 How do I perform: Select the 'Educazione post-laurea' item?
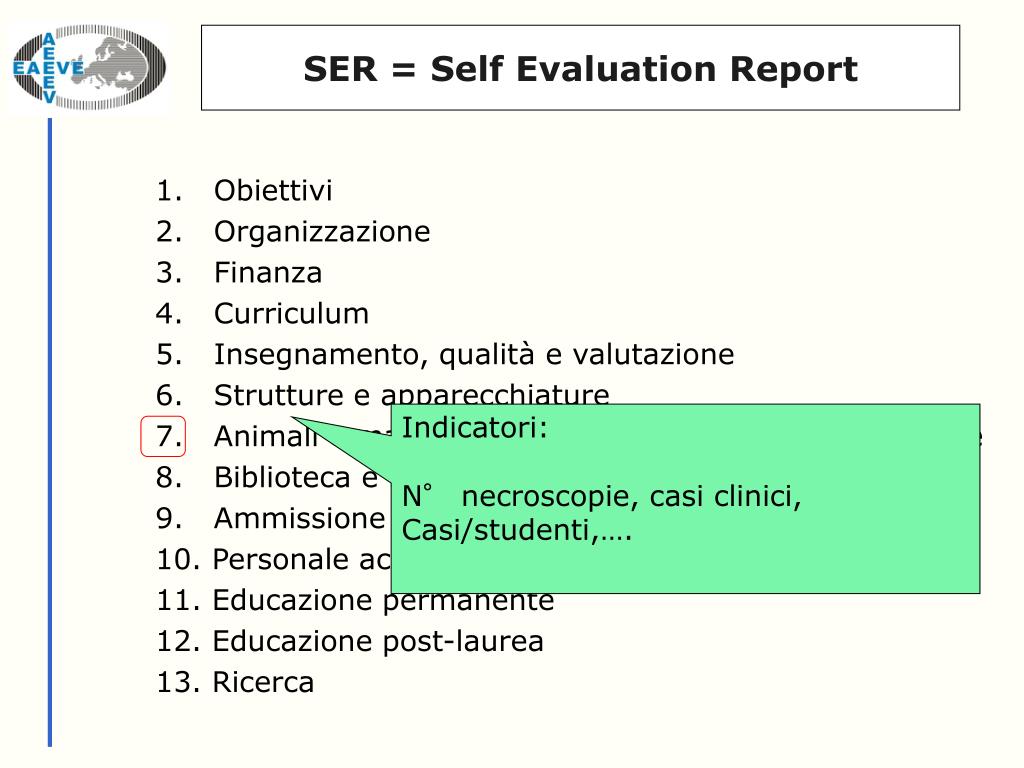click(378, 642)
